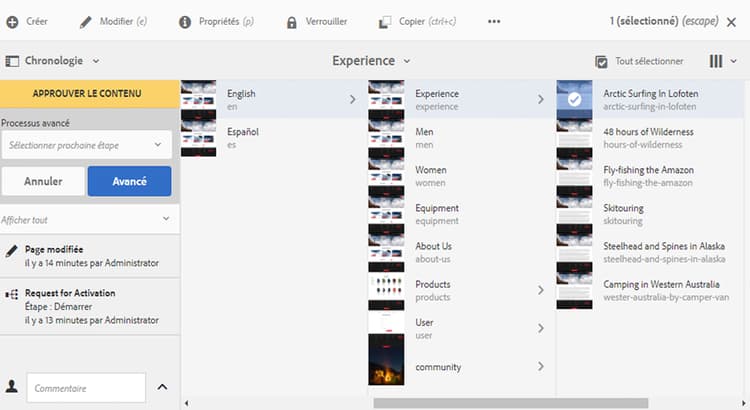The height and width of the screenshot is (410, 750).
Task: Open Sélectionner prochaine étape dropdown
Action: [87, 144]
